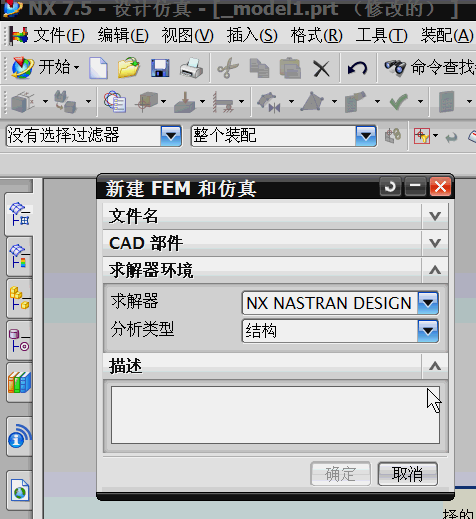This screenshot has width=476, height=519.
Task: Delete with the X icon in toolbar
Action: (x=321, y=69)
